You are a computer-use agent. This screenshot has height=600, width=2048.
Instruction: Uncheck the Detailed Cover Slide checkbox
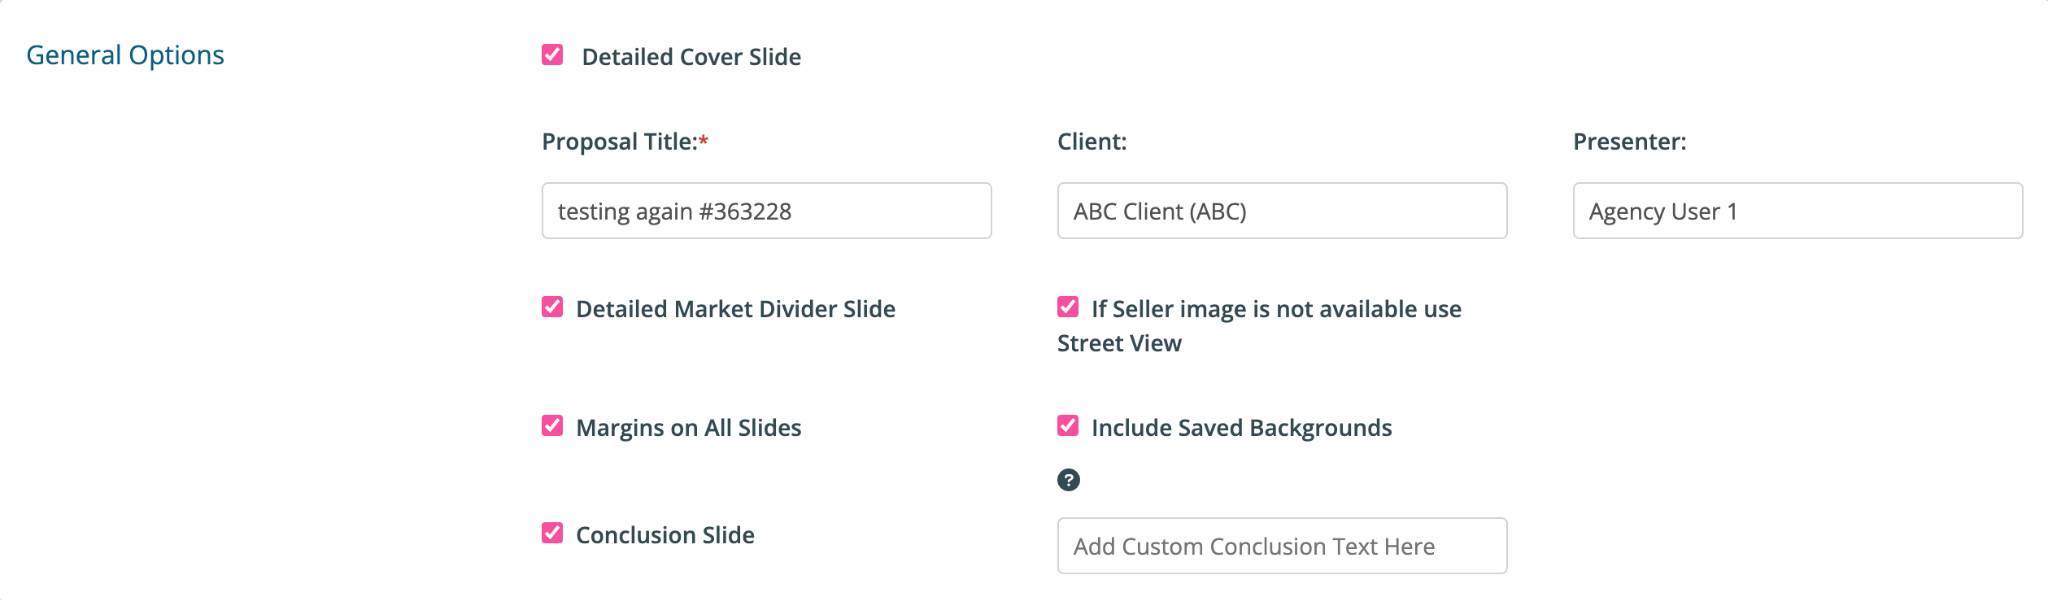pos(552,55)
